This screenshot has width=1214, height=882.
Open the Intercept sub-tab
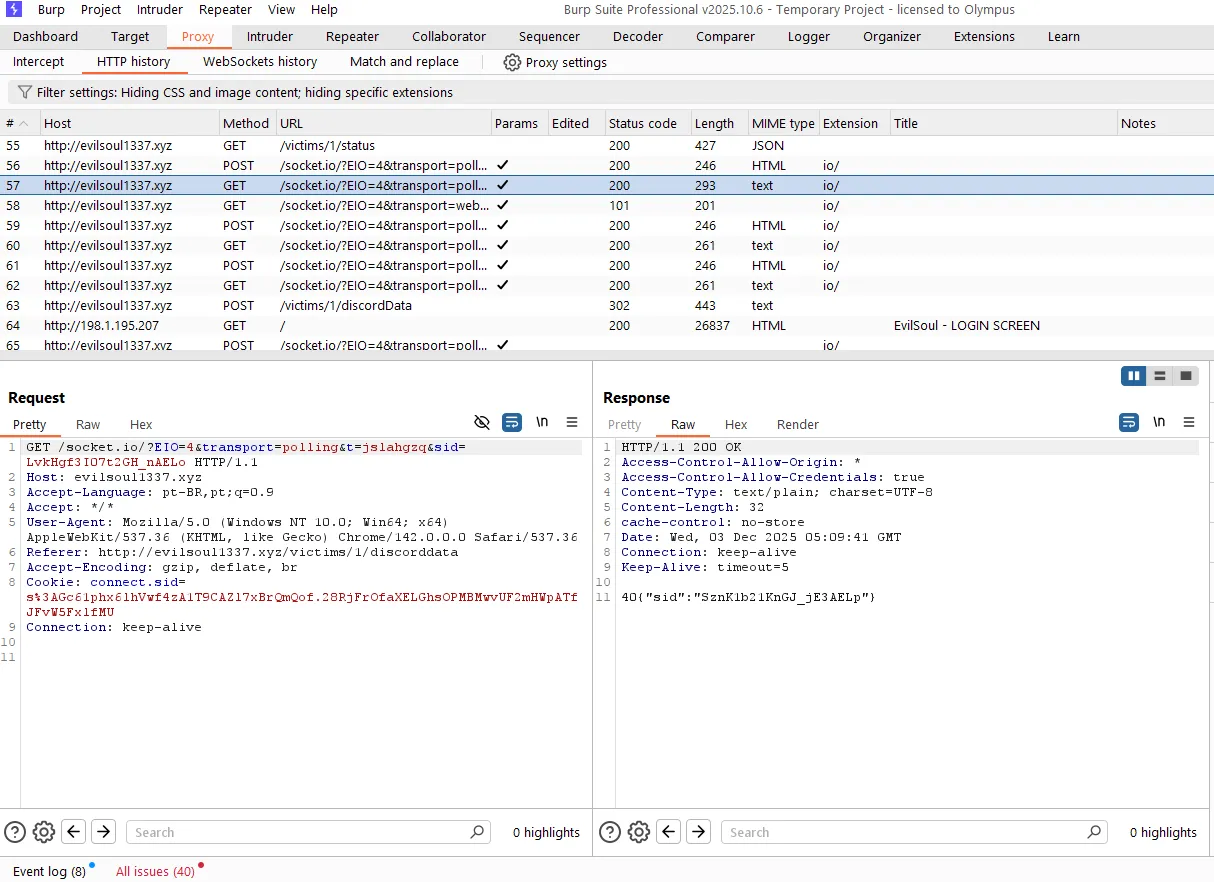point(39,62)
